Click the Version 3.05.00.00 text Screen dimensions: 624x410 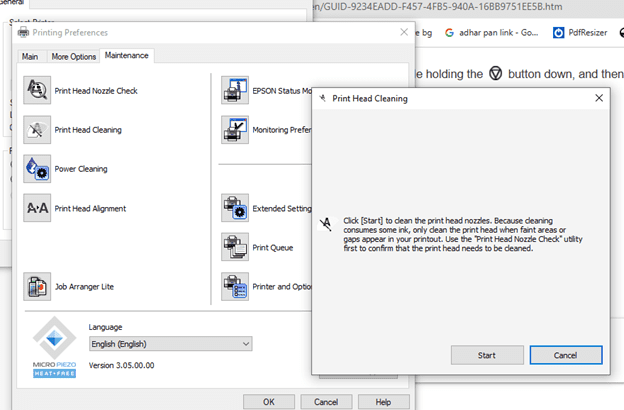121,365
